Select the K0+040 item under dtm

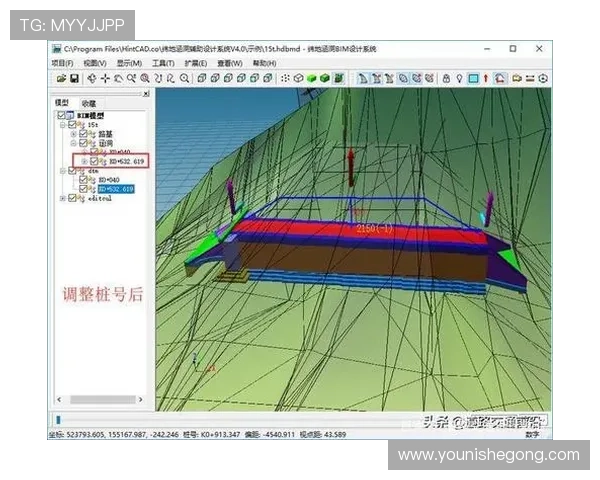(109, 180)
